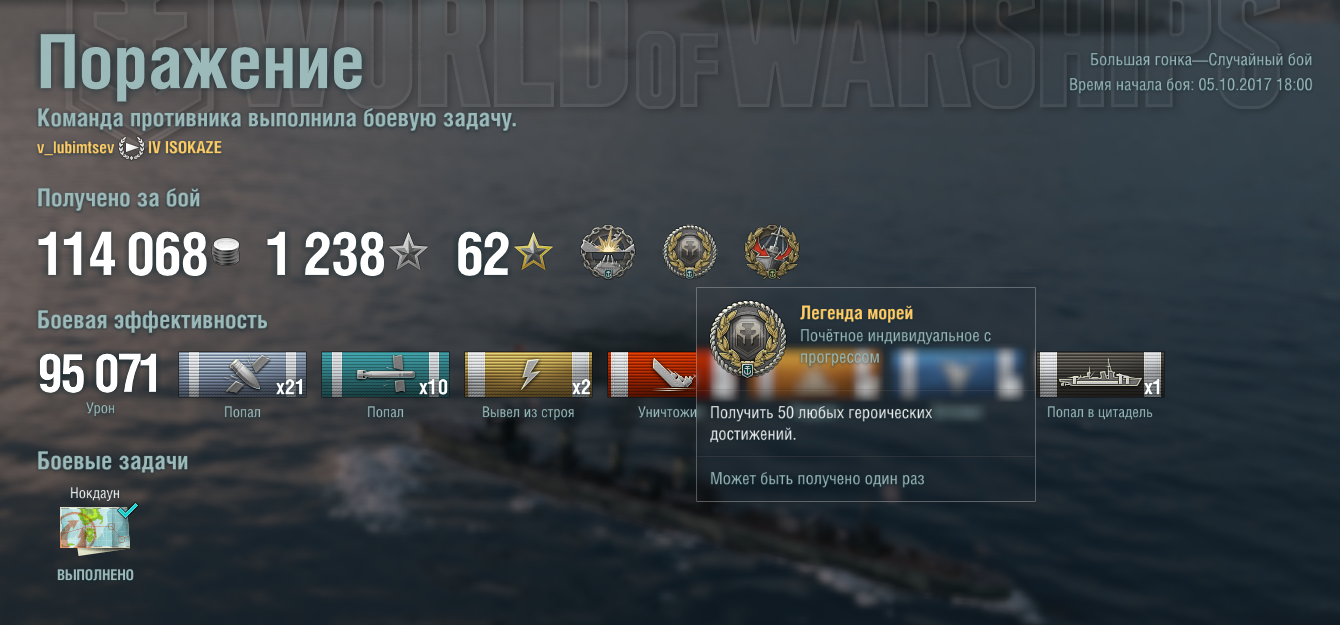Open the Нокдаун combat mission thumbnail
Image resolution: width=1340 pixels, height=625 pixels.
click(94, 529)
